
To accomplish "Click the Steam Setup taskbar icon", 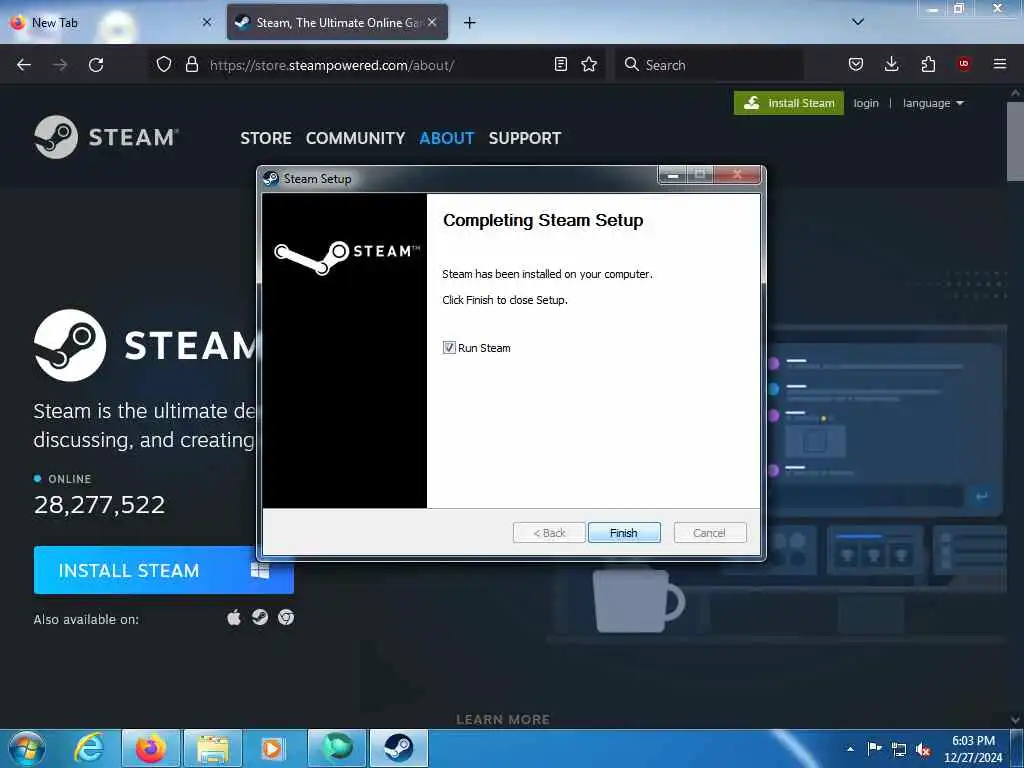I will [398, 748].
